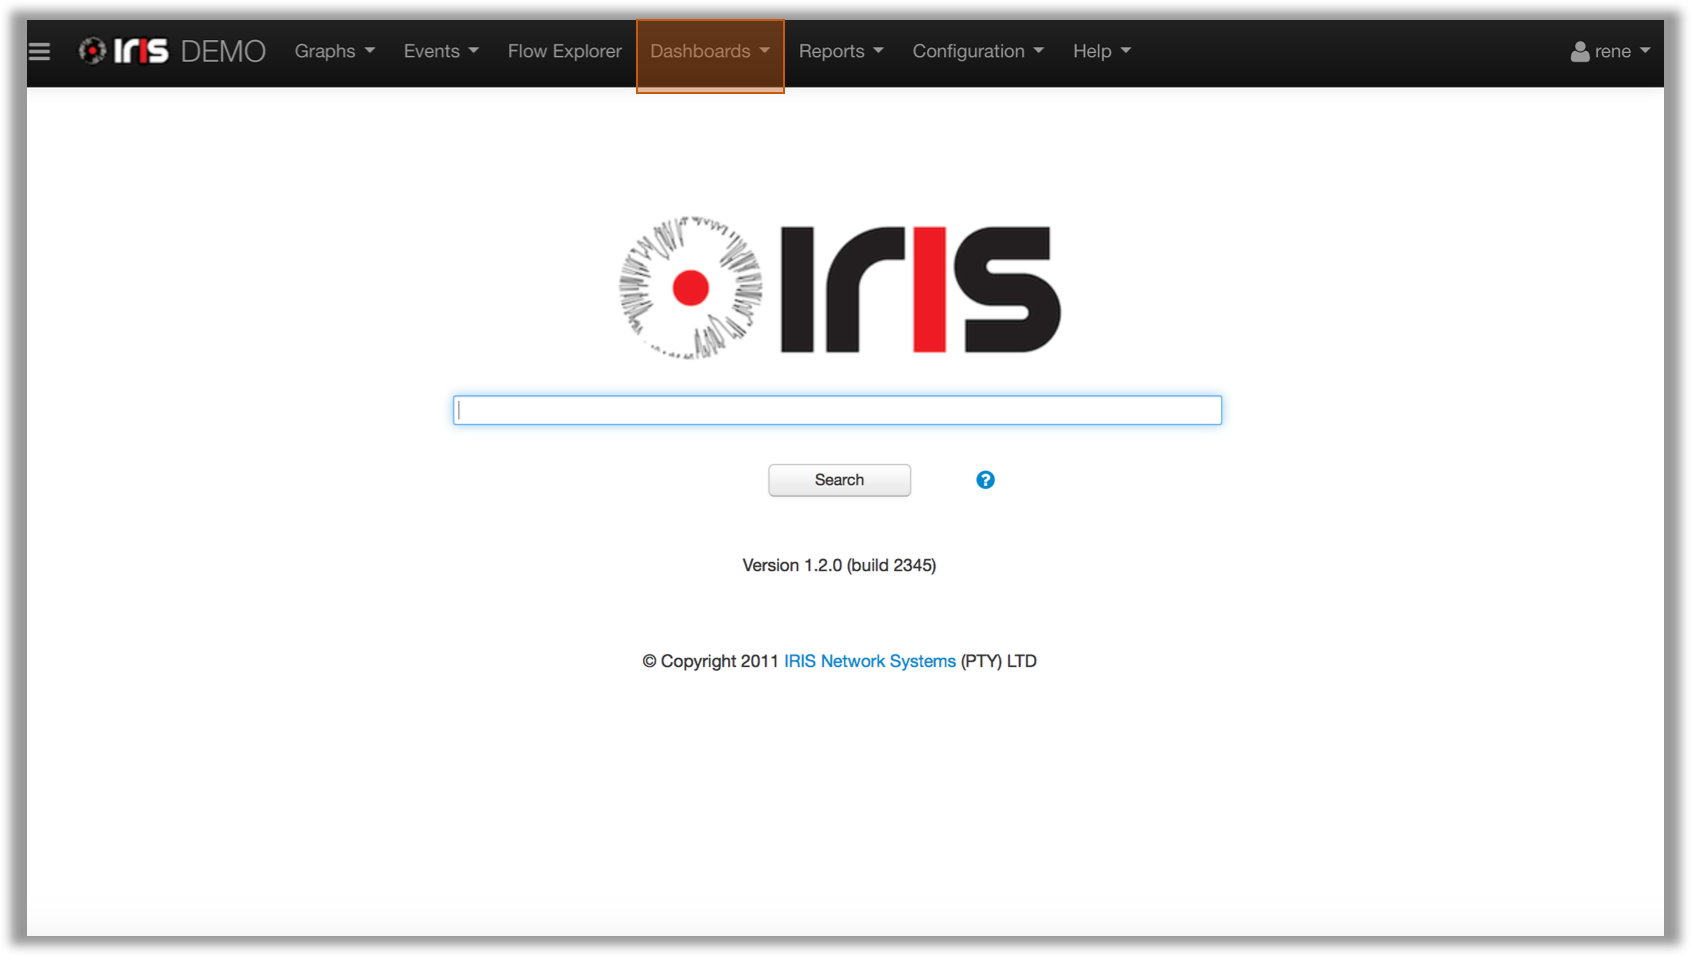Image resolution: width=1691 pixels, height=956 pixels.
Task: Open the Help dropdown menu
Action: click(x=1102, y=51)
